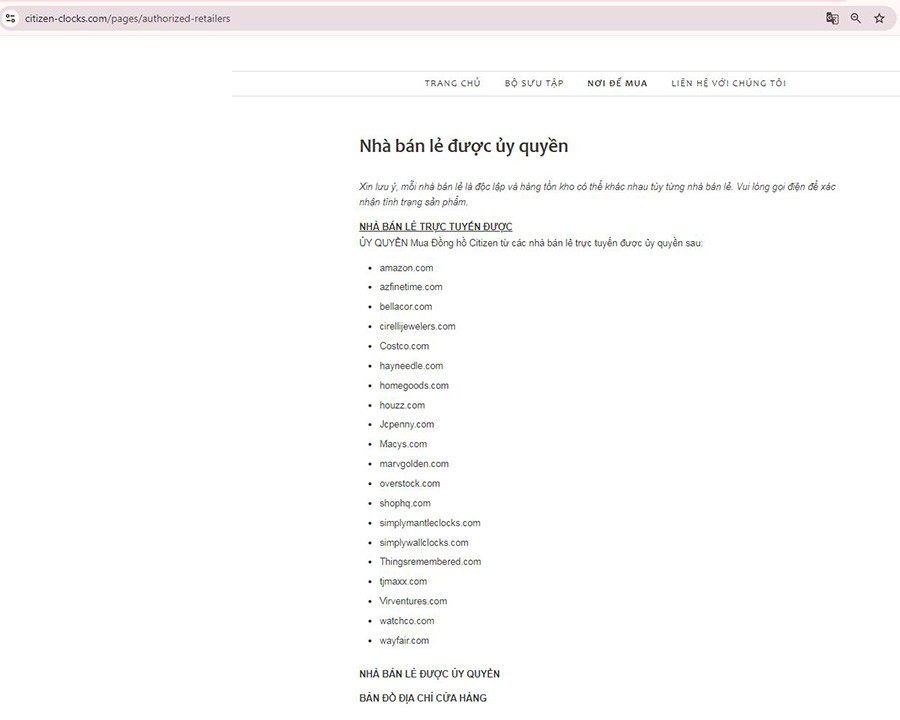The height and width of the screenshot is (720, 900).
Task: Open the translate page icon
Action: coord(832,18)
